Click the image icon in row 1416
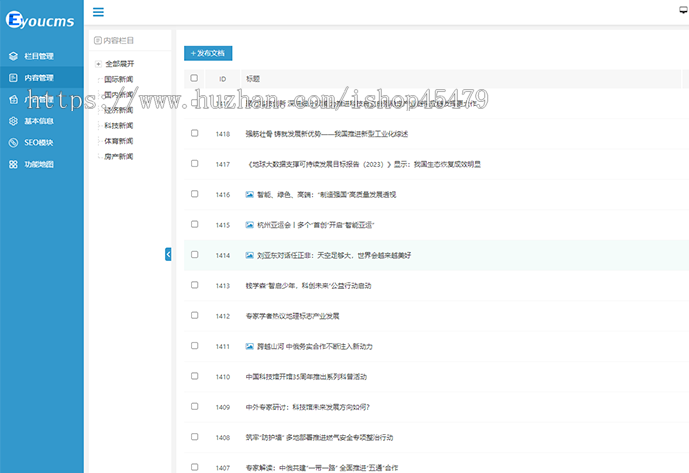The width and height of the screenshot is (689, 473). 250,194
